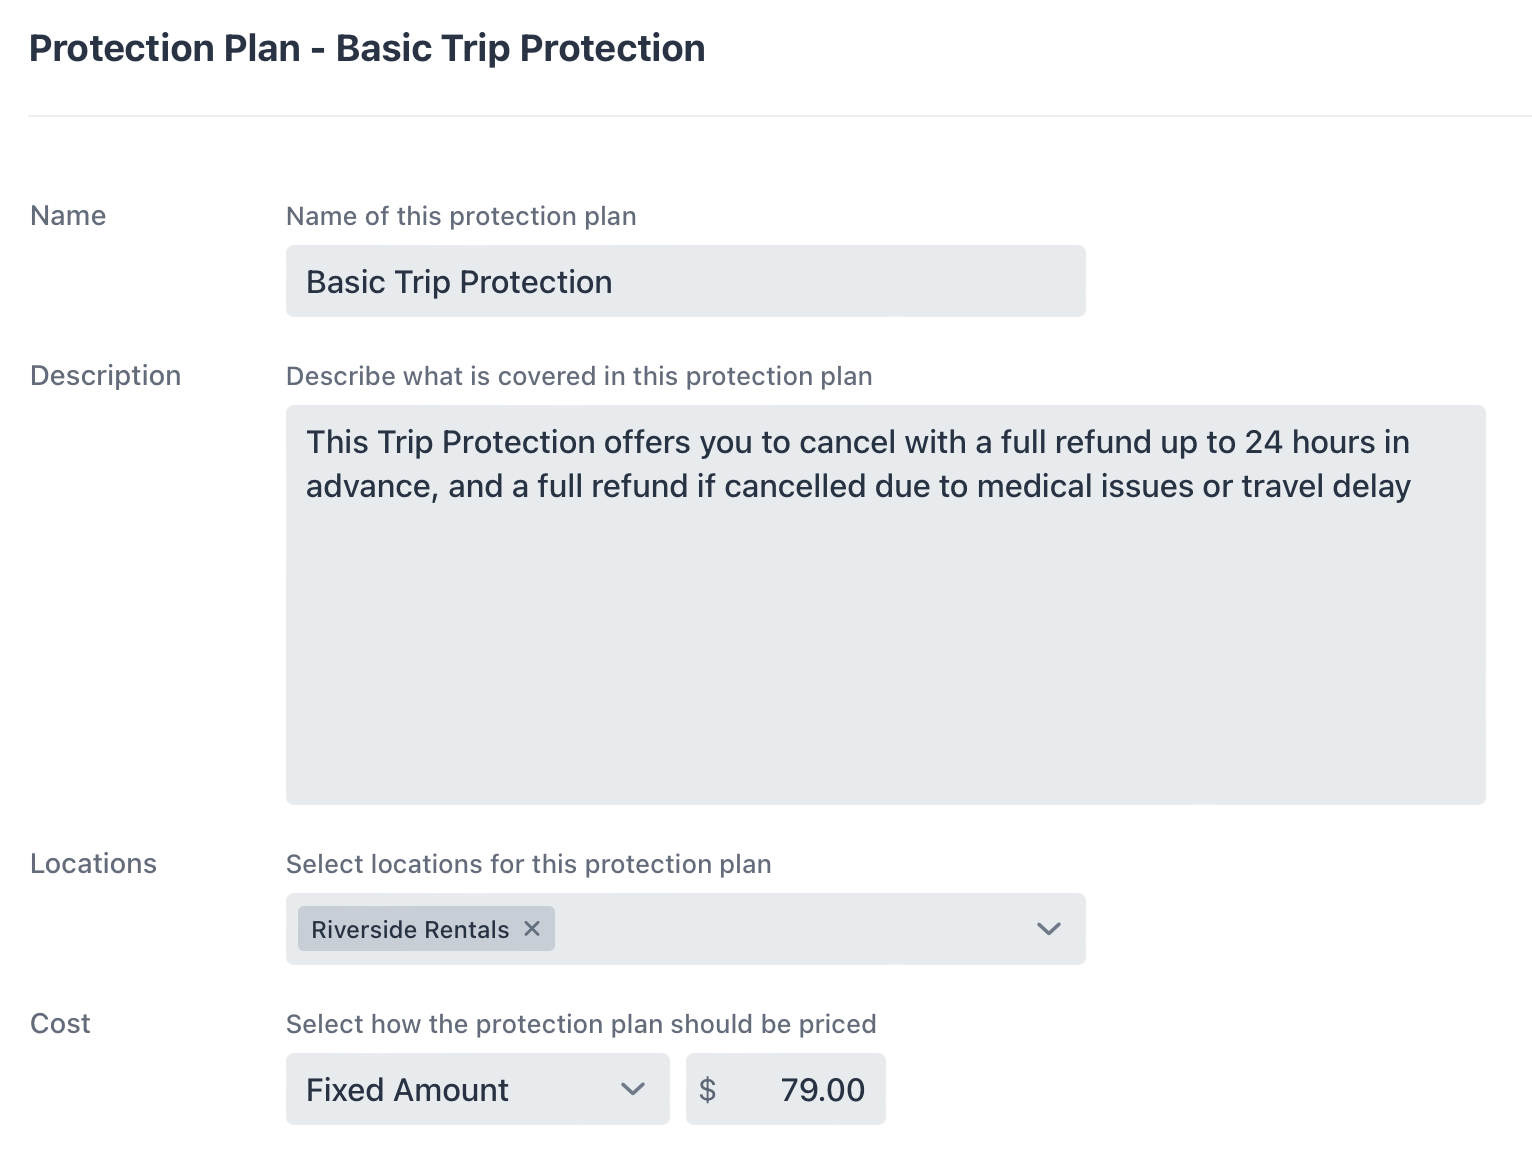The height and width of the screenshot is (1154, 1532).
Task: Open the Fixed Amount pricing dropdown
Action: pos(460,1089)
